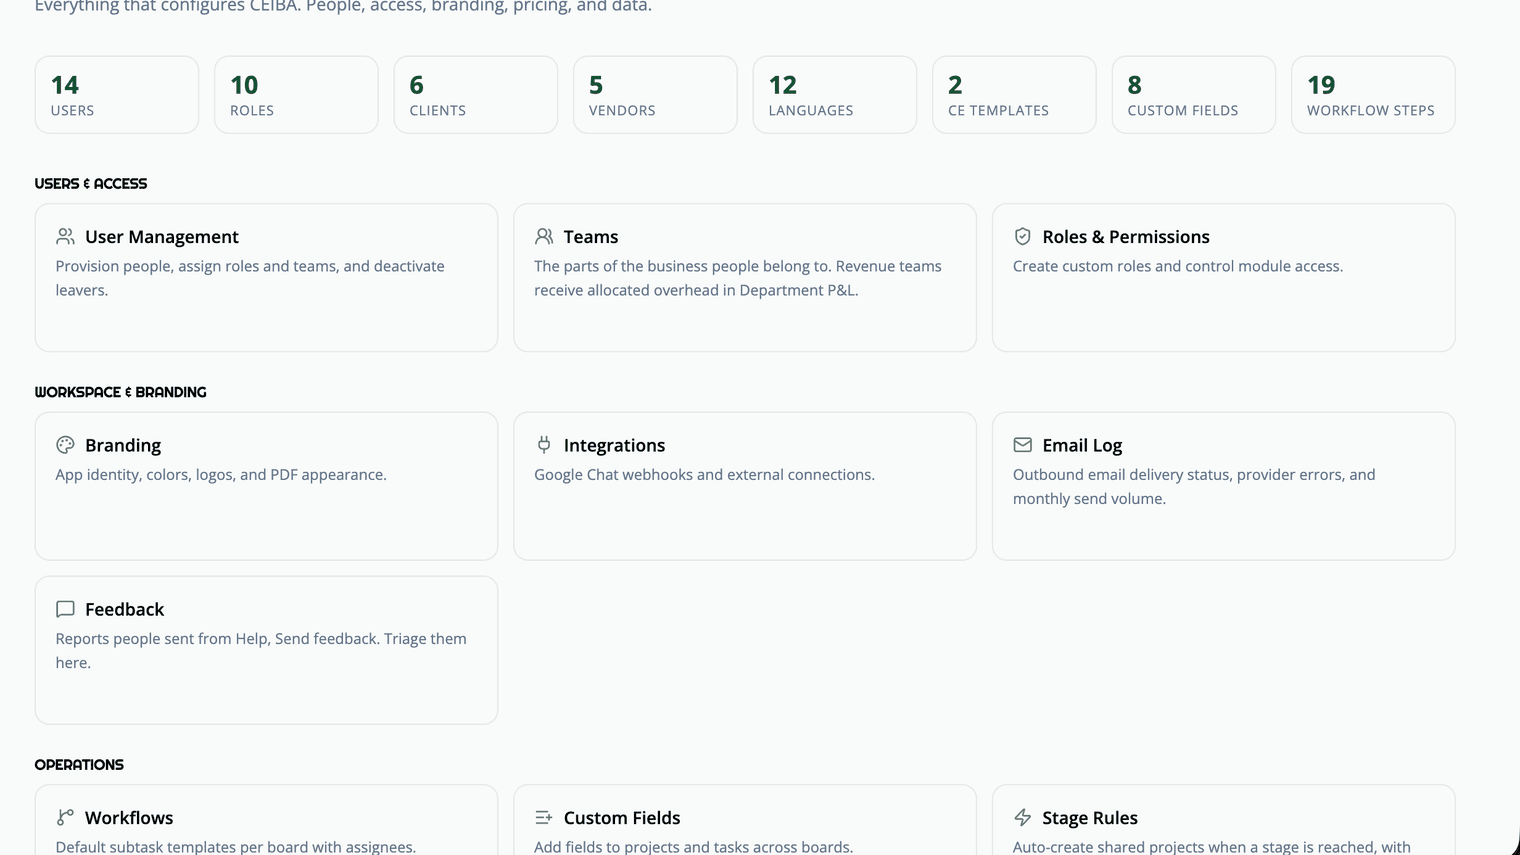Click the Stage Rules lightning icon

(1022, 817)
